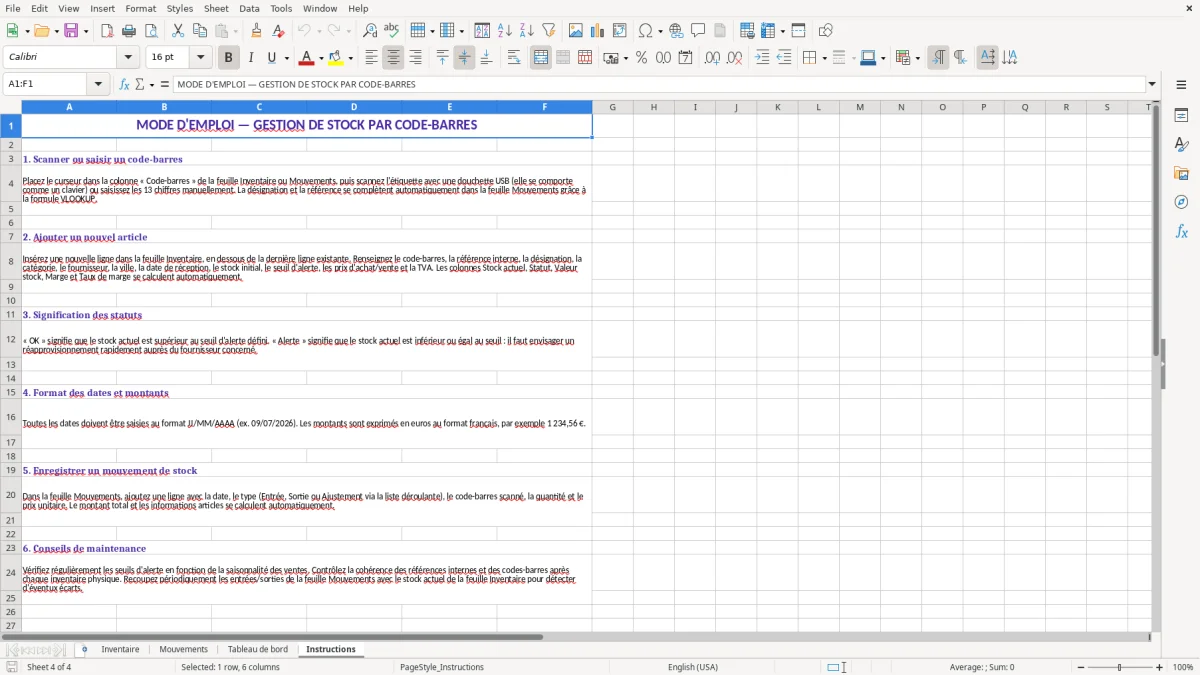
Task: Open sidebar Properties deck
Action: click(x=1181, y=116)
